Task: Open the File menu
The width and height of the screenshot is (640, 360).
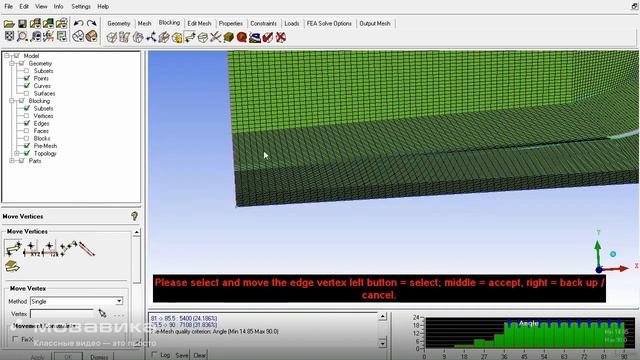Action: pos(9,7)
